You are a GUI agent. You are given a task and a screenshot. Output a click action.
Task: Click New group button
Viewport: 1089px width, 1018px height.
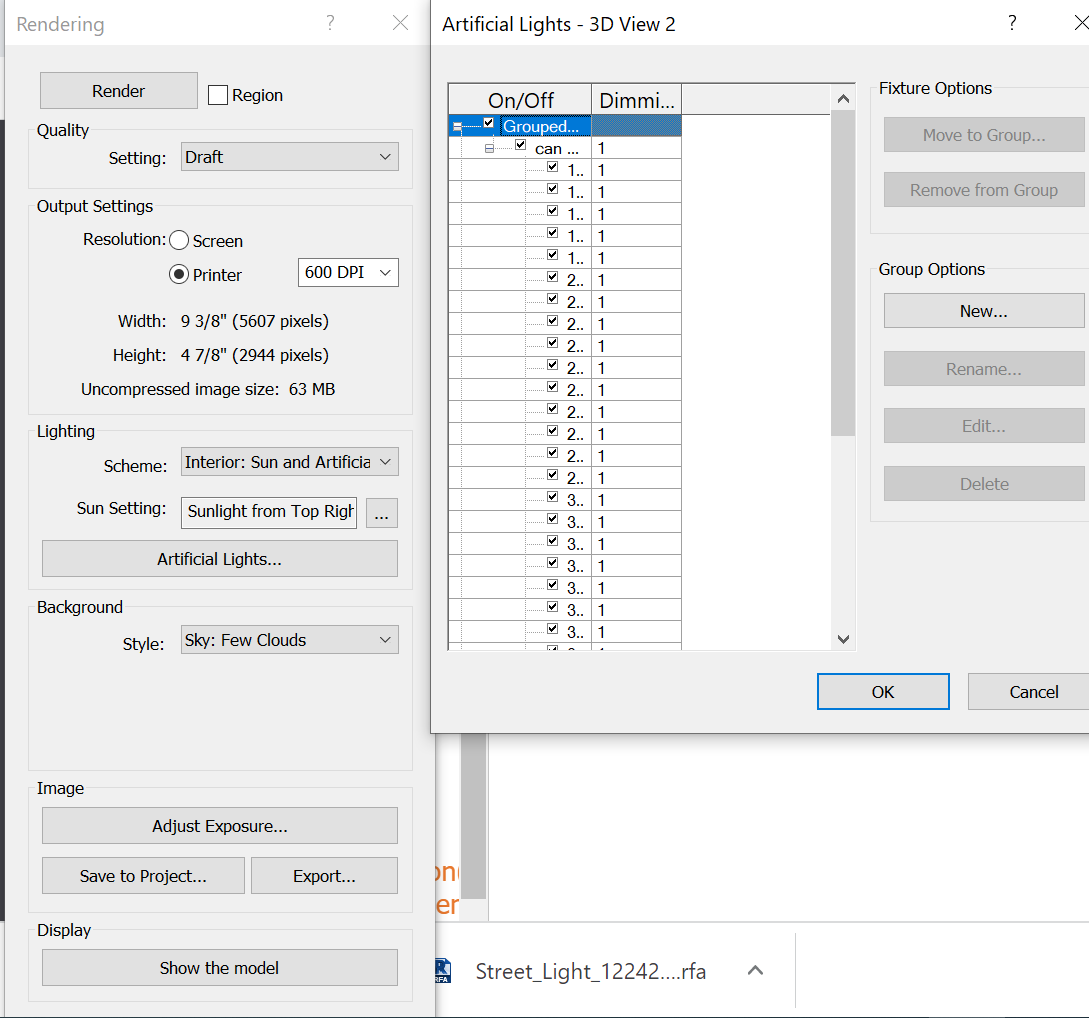click(983, 311)
